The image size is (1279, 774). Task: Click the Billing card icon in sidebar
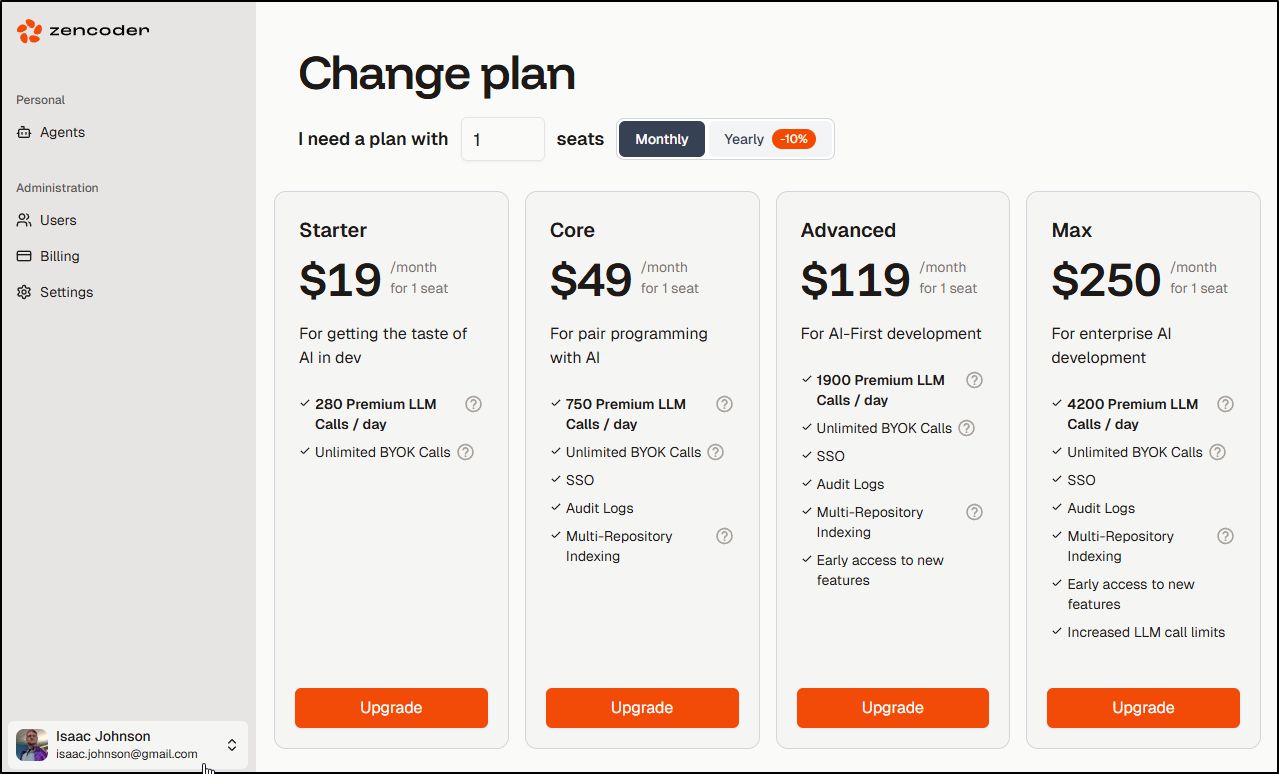tap(24, 256)
